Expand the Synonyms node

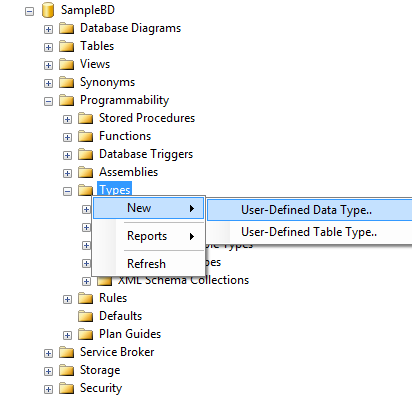point(48,84)
